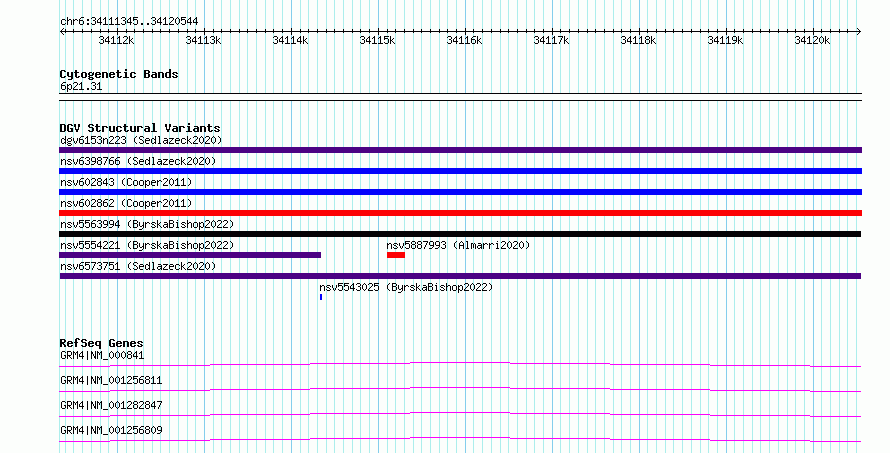Screen dimensions: 890x453
Task: Select the nsv6573751 purple variant bar
Action: tap(460, 276)
